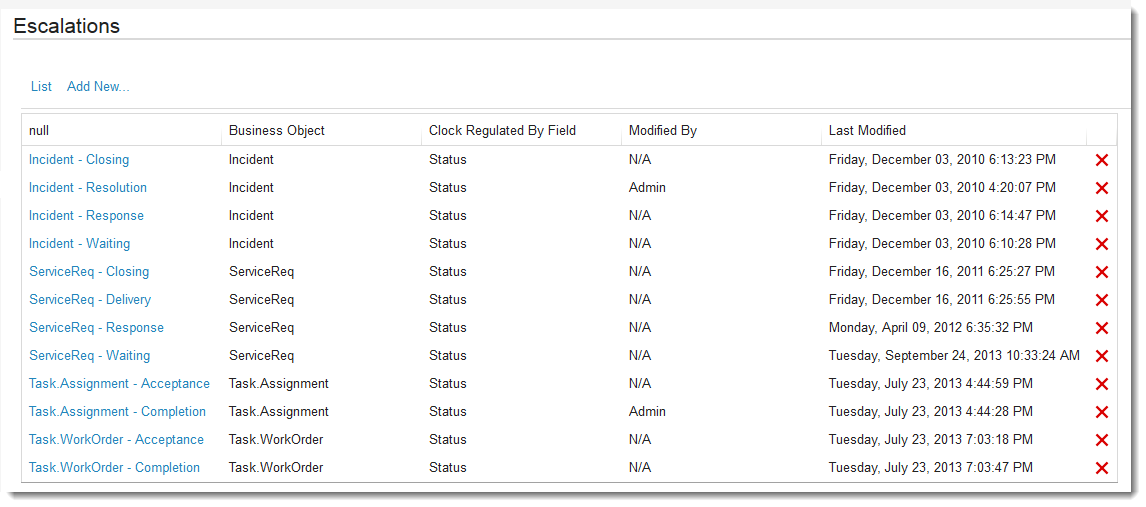Viewport: 1146px width, 507px height.
Task: Sort by Modified By column header
Action: click(663, 130)
